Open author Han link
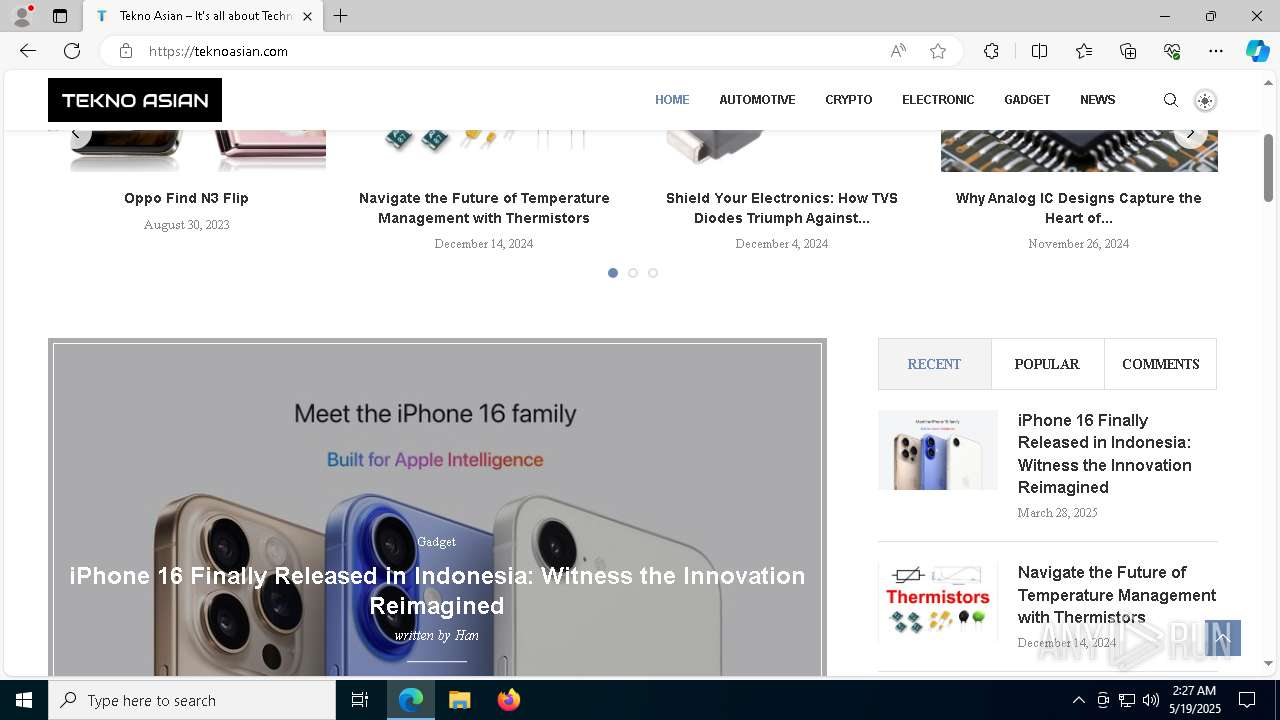The width and height of the screenshot is (1280, 720). click(466, 635)
